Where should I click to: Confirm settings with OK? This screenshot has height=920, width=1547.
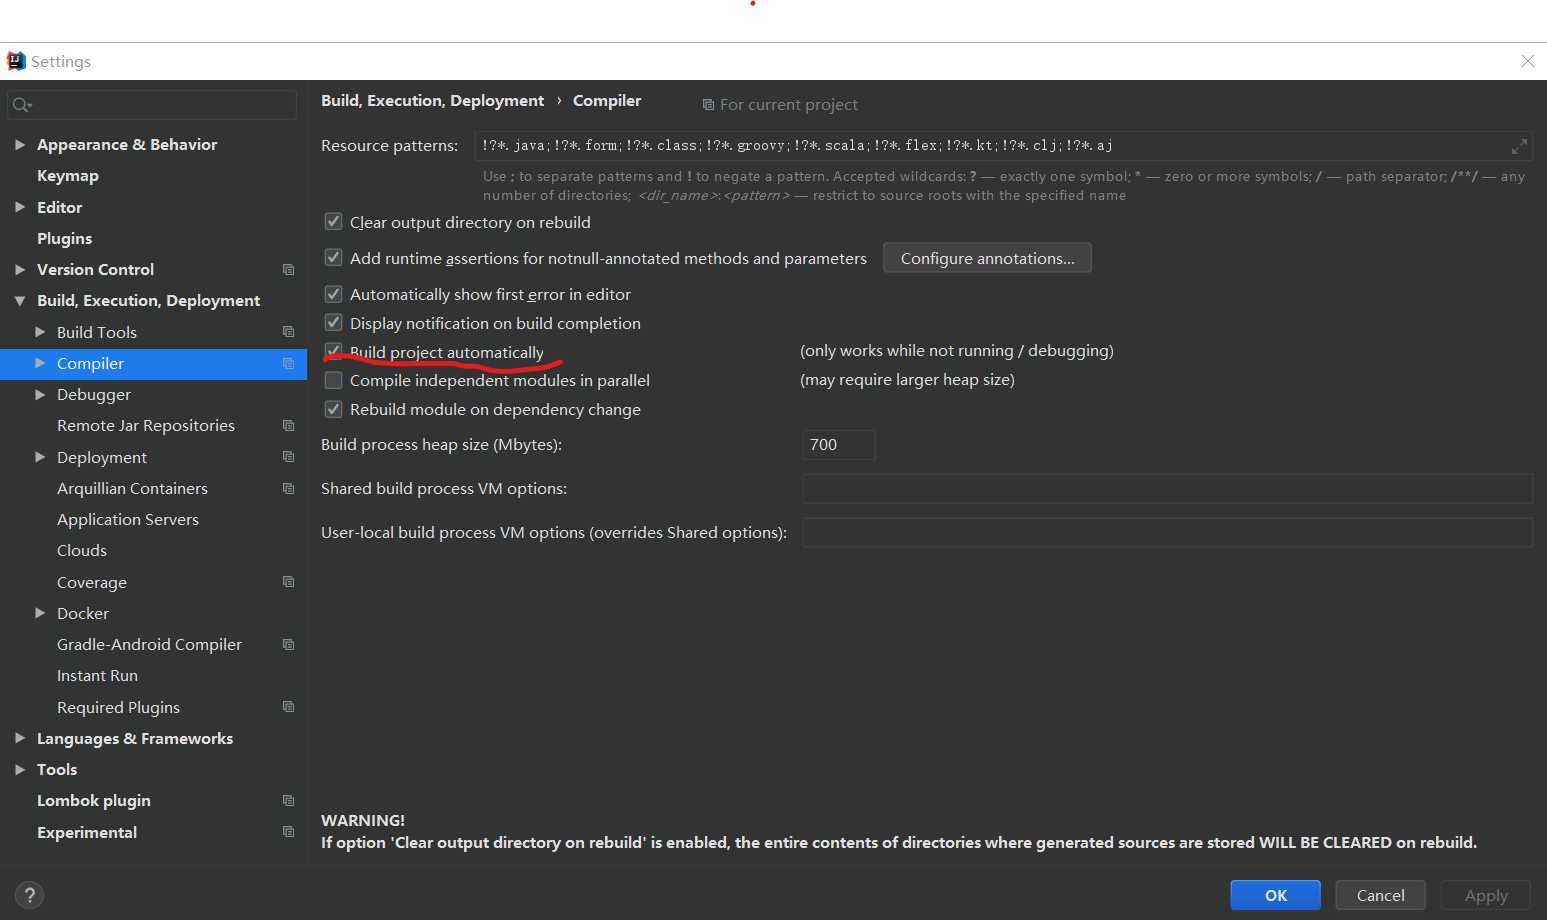pyautogui.click(x=1275, y=895)
